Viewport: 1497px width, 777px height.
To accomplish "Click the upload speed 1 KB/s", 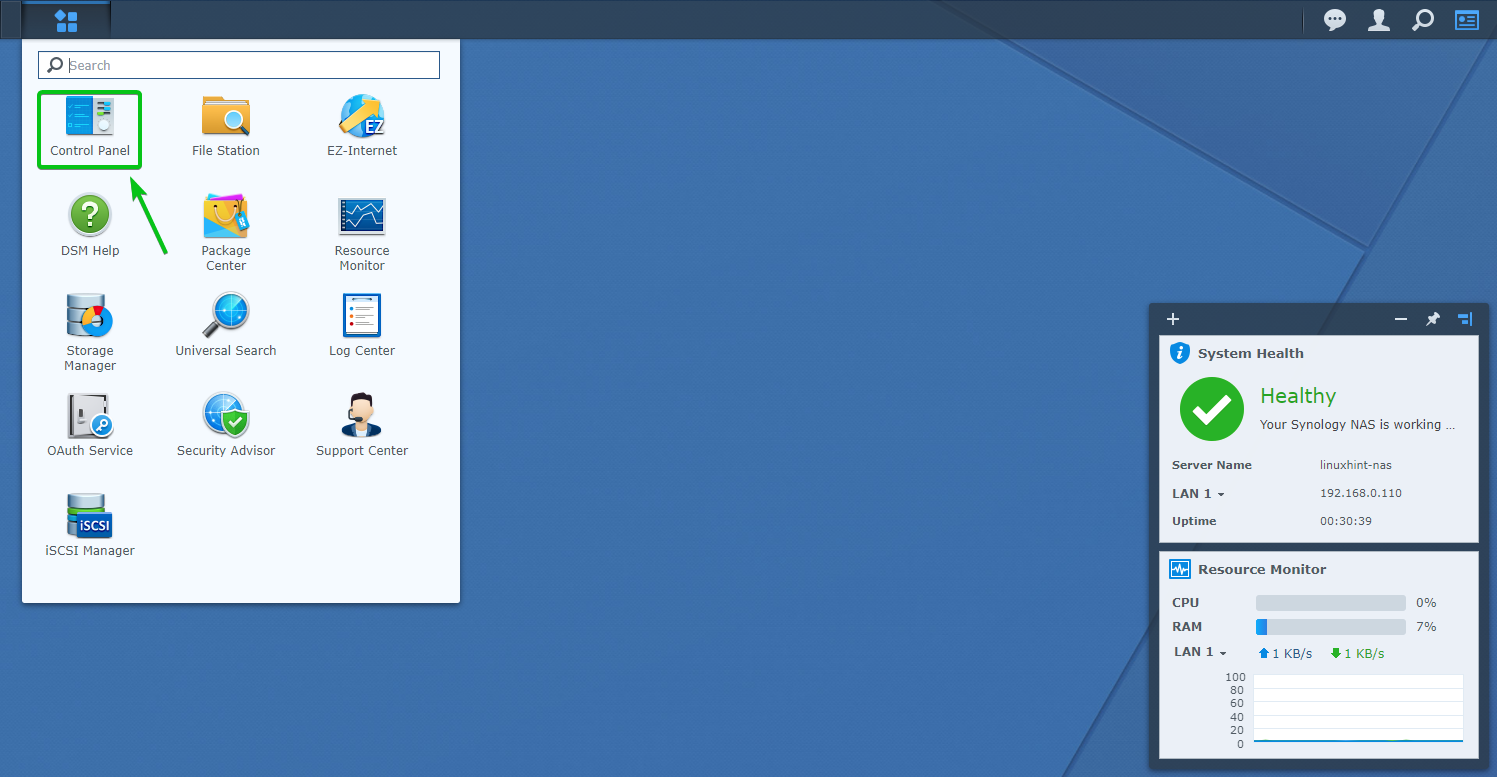I will coord(1285,653).
